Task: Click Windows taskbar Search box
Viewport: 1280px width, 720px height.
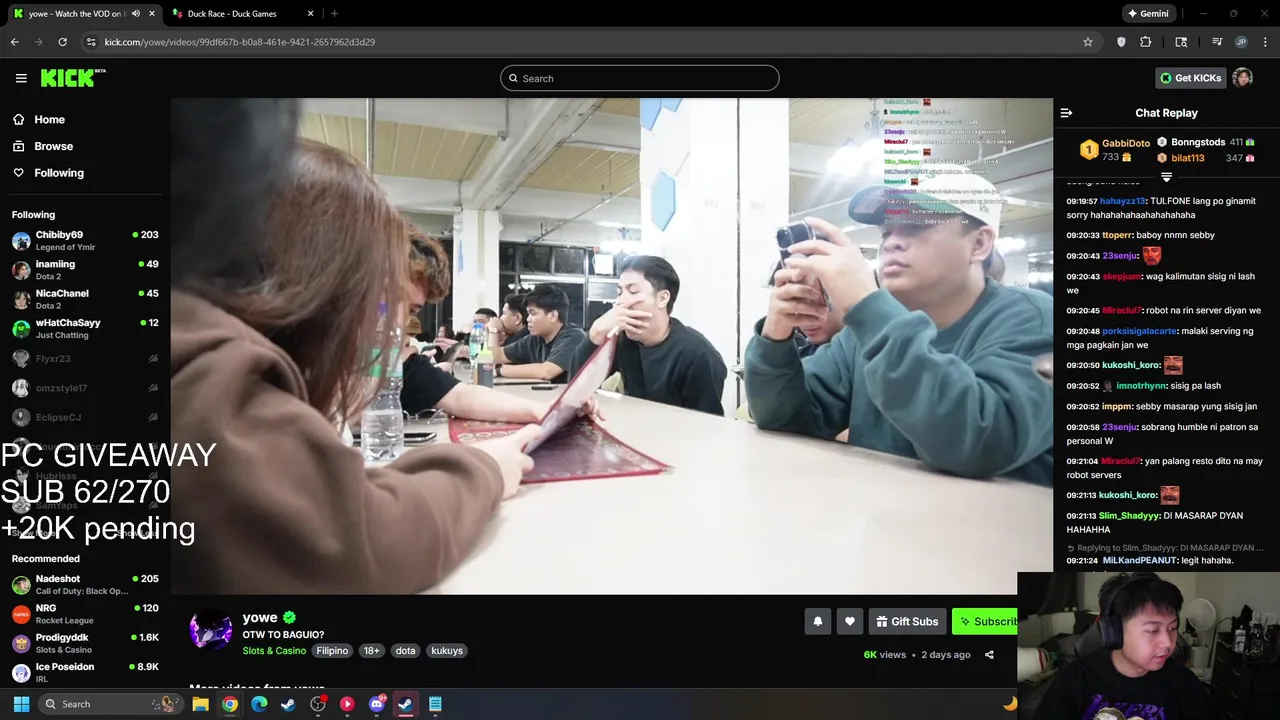Action: pyautogui.click(x=110, y=704)
